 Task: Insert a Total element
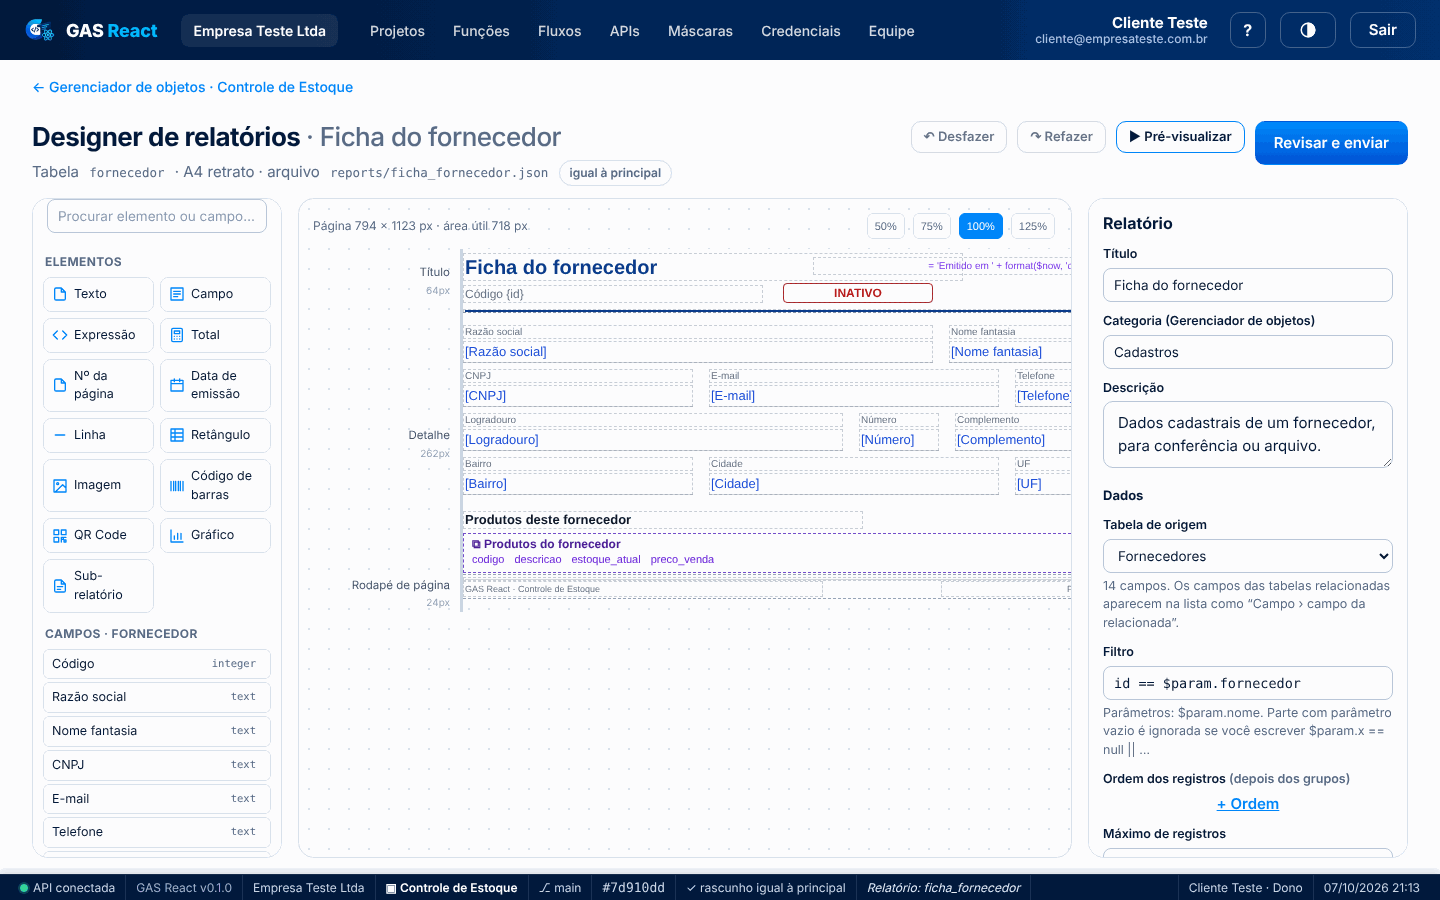coord(215,335)
